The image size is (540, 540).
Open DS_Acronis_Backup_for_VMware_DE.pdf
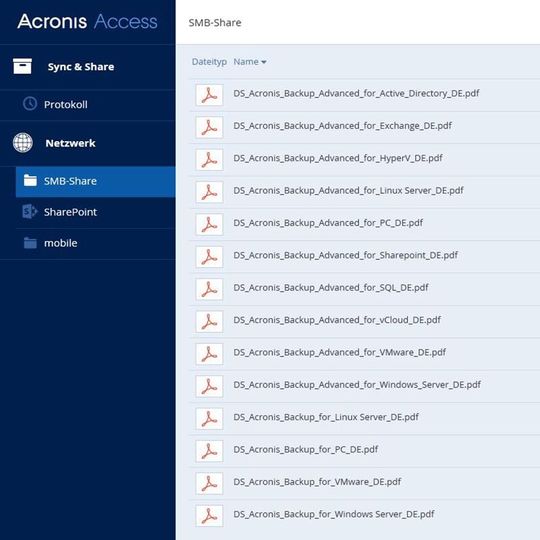pos(317,482)
